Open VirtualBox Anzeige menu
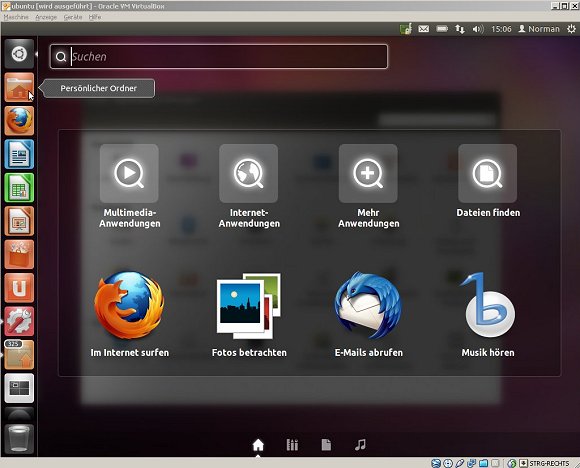Image resolution: width=580 pixels, height=468 pixels. (x=46, y=17)
